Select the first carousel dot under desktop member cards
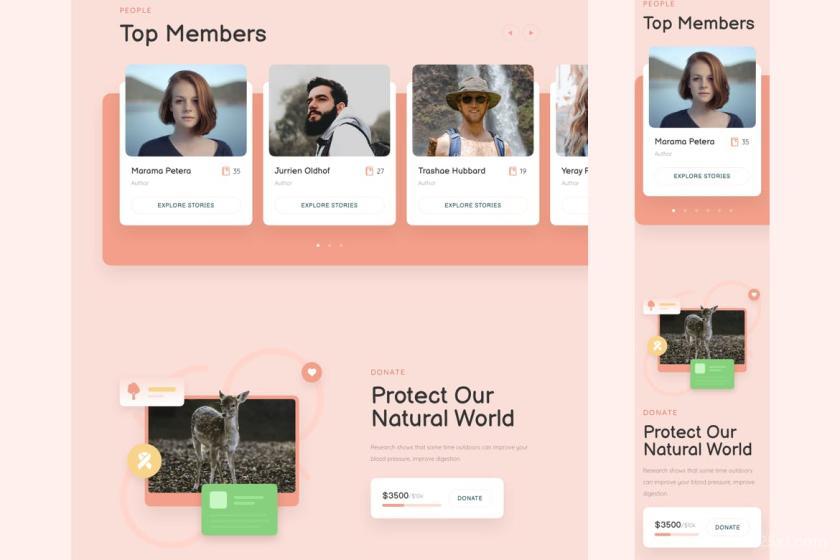The height and width of the screenshot is (560, 840). pyautogui.click(x=318, y=245)
